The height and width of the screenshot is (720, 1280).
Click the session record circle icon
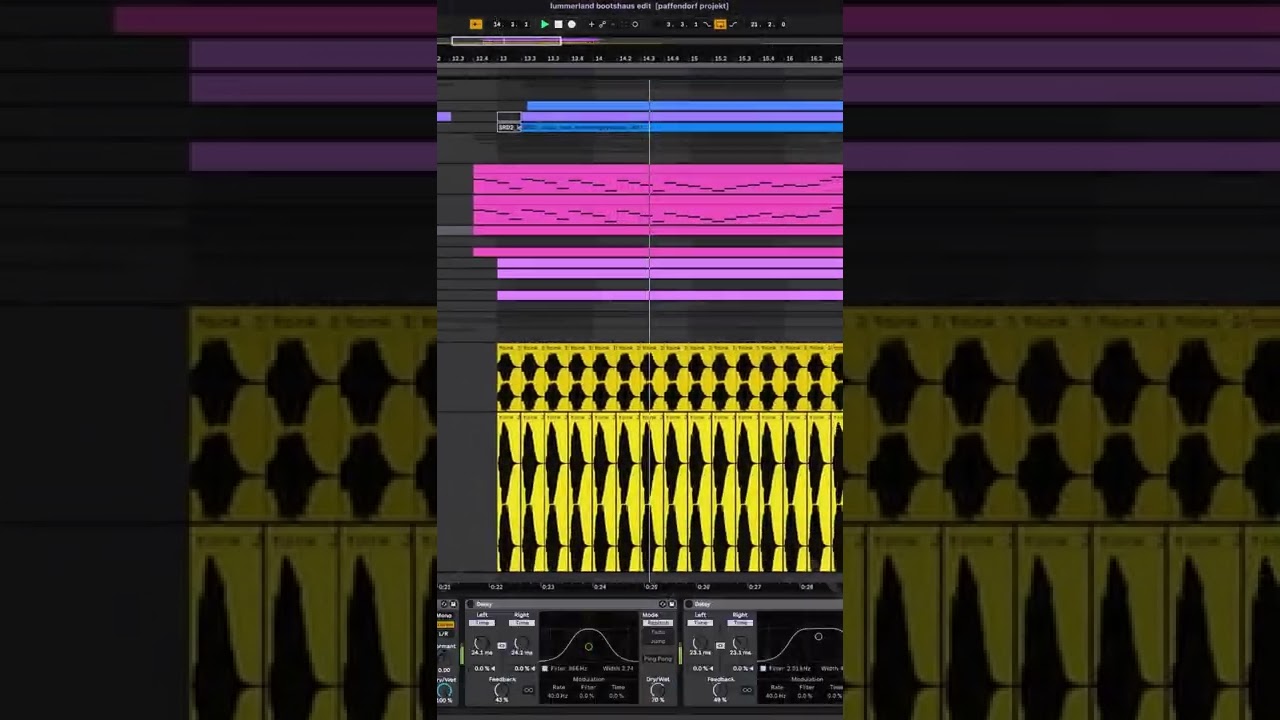point(635,24)
